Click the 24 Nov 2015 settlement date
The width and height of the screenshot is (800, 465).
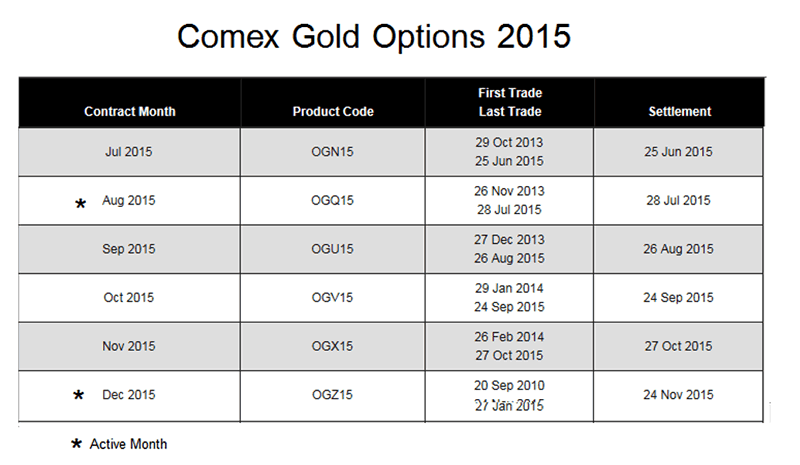[679, 395]
